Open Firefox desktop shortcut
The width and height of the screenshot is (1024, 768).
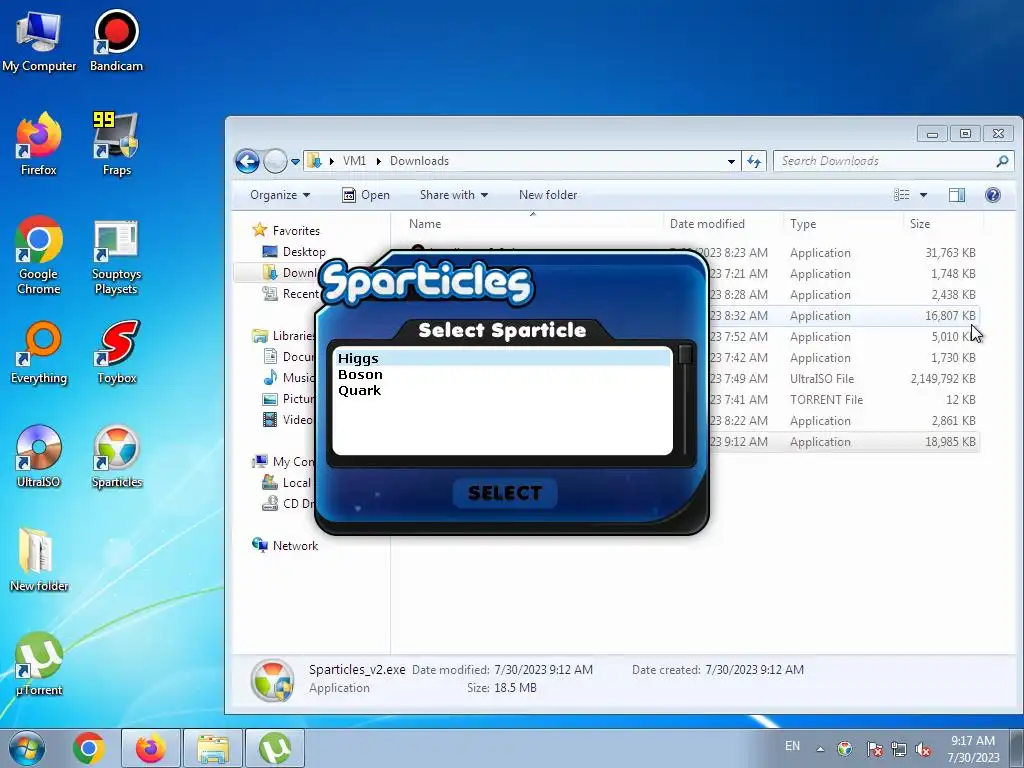pos(39,144)
